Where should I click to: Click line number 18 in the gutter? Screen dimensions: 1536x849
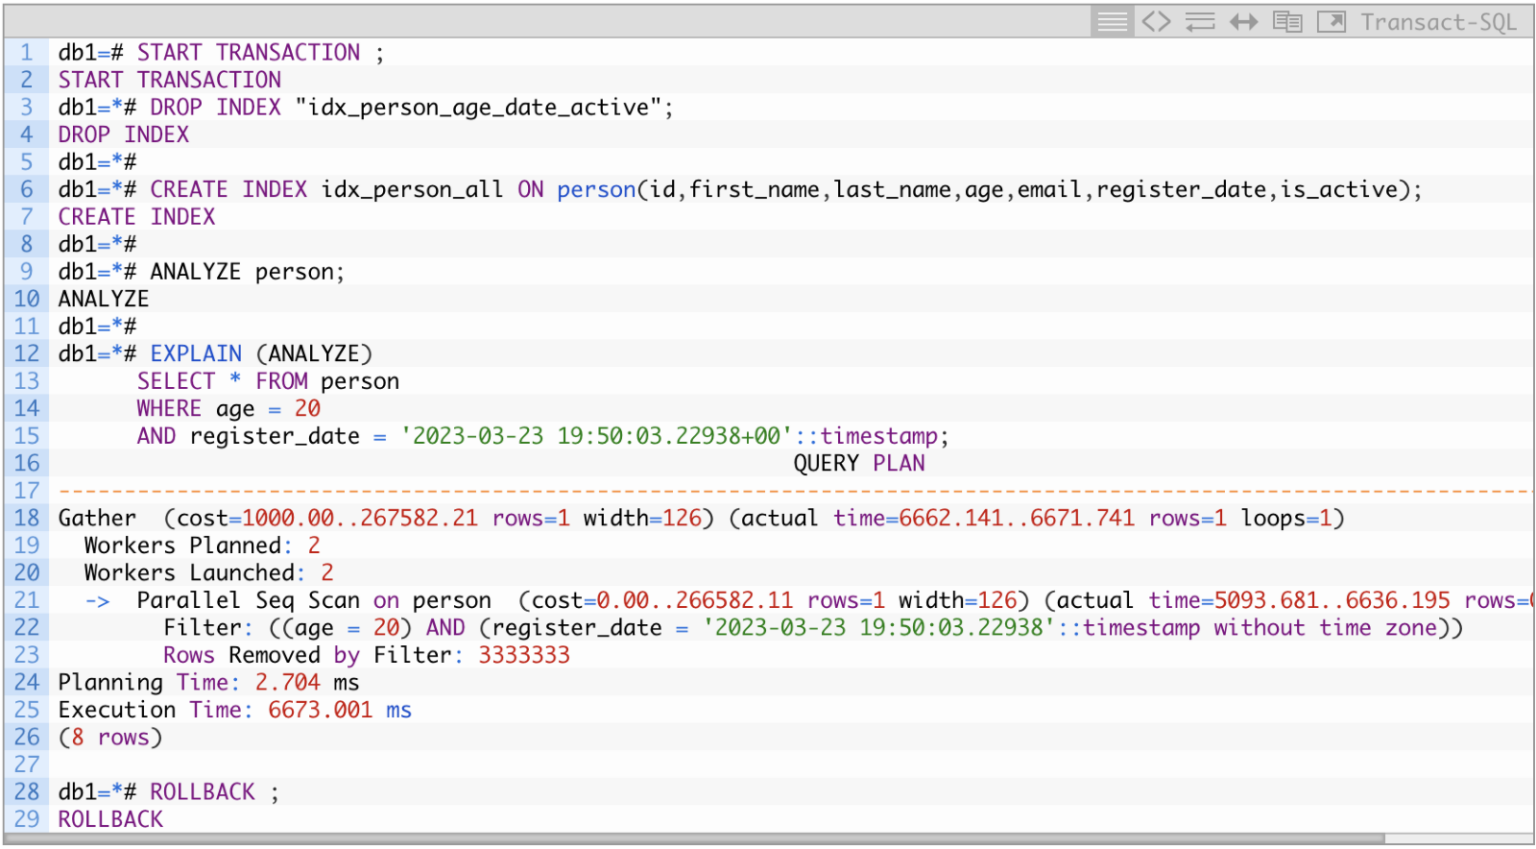[x=26, y=518]
